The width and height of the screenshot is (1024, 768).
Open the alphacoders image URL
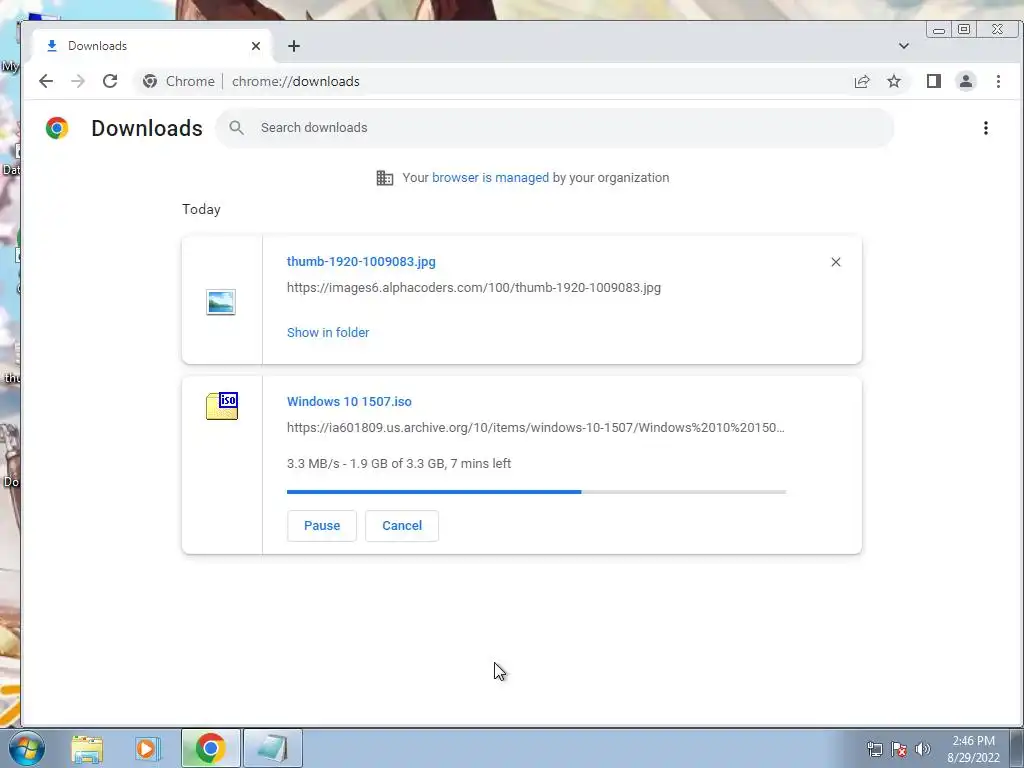[x=473, y=288]
